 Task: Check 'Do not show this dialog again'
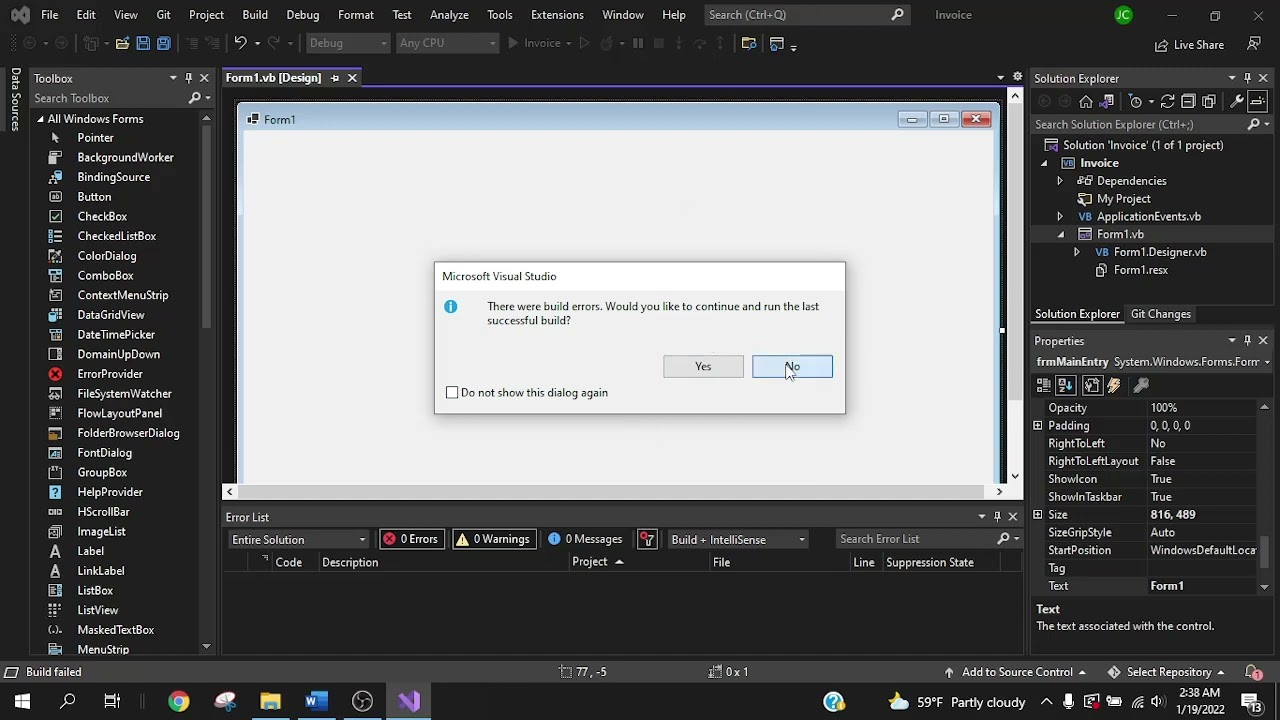click(452, 393)
